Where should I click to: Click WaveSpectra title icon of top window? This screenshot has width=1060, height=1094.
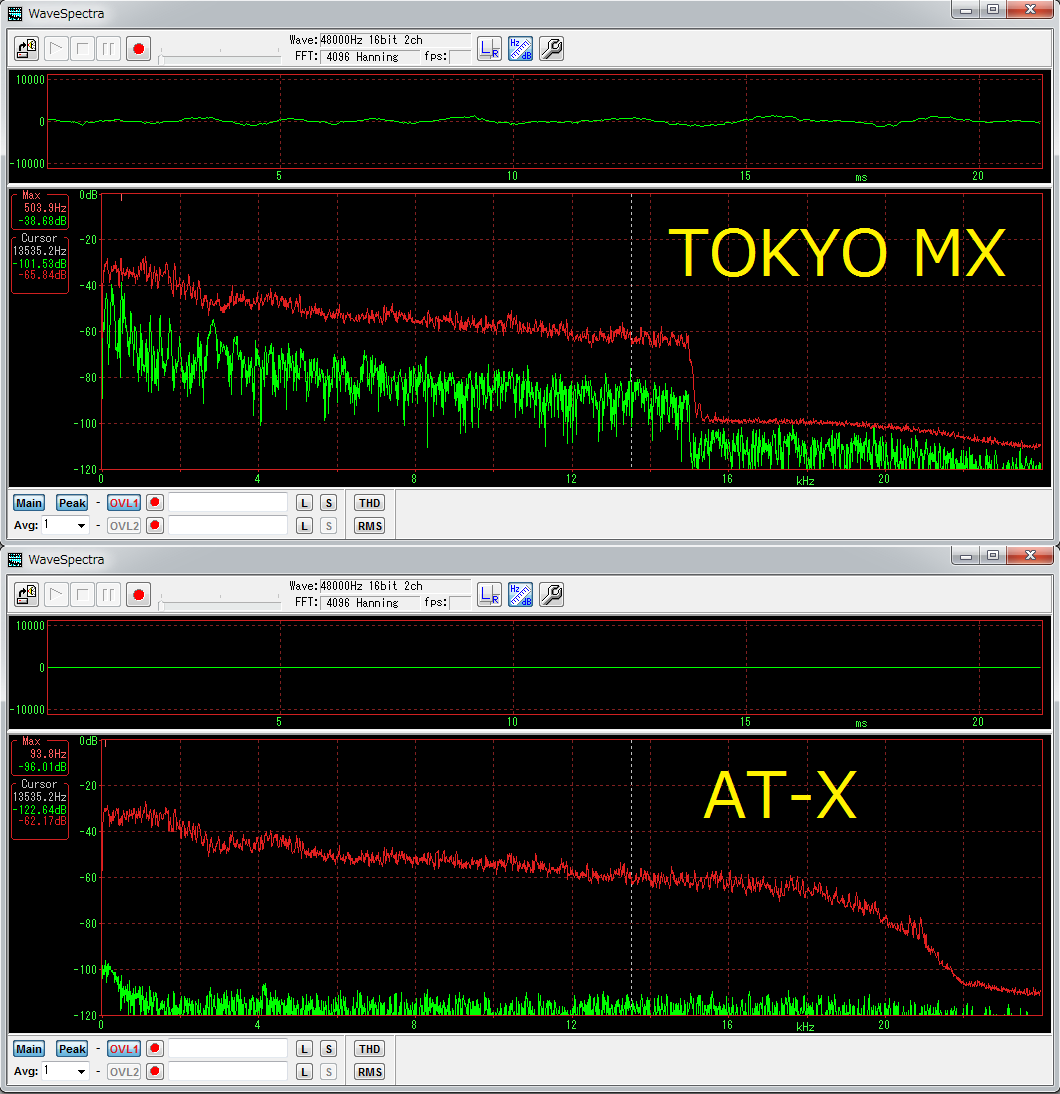[15, 13]
